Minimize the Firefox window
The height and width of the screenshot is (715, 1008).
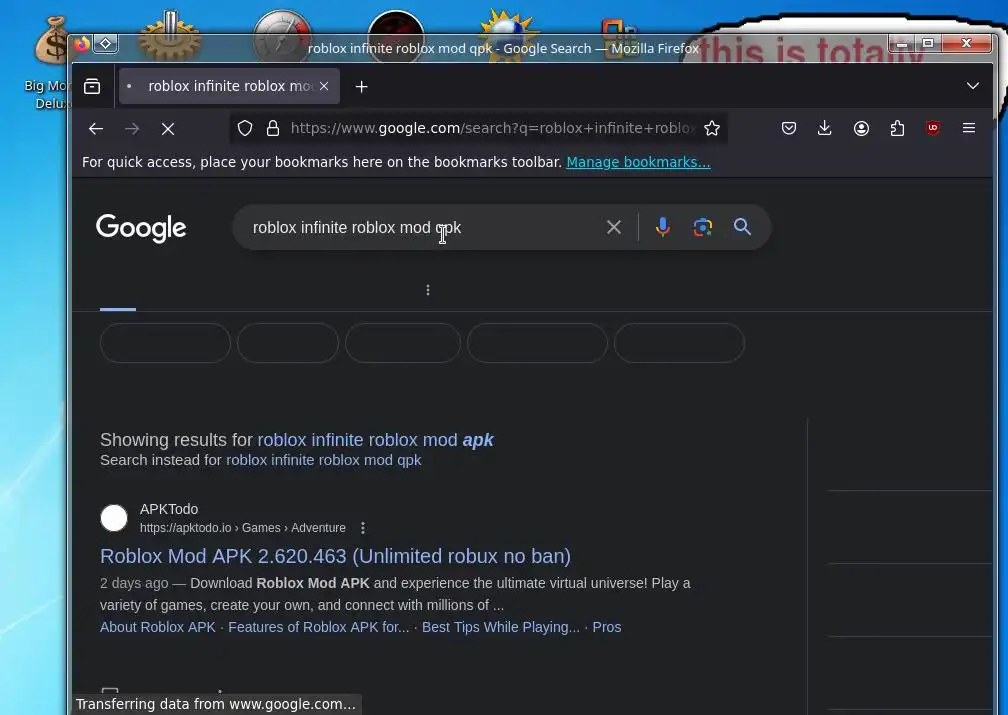point(902,43)
